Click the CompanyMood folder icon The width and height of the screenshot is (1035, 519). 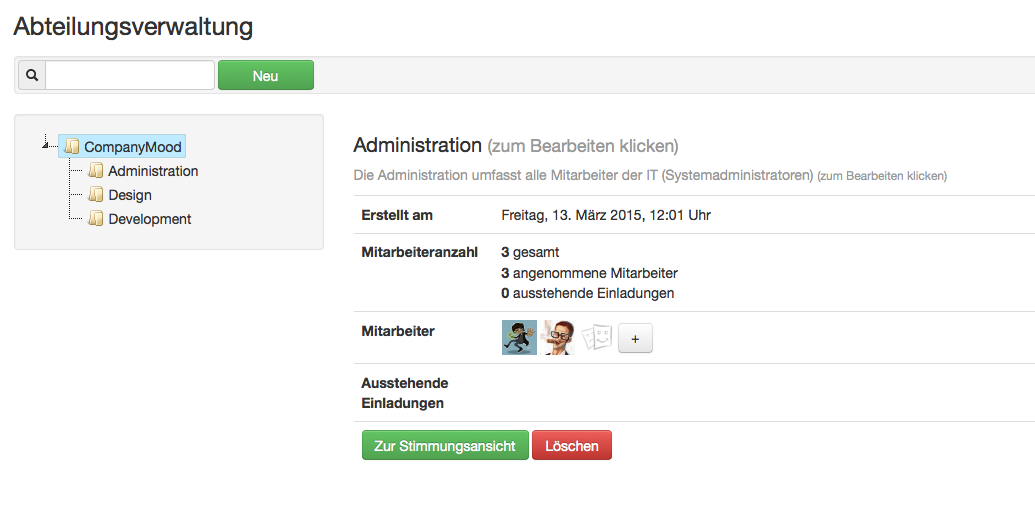(x=71, y=147)
